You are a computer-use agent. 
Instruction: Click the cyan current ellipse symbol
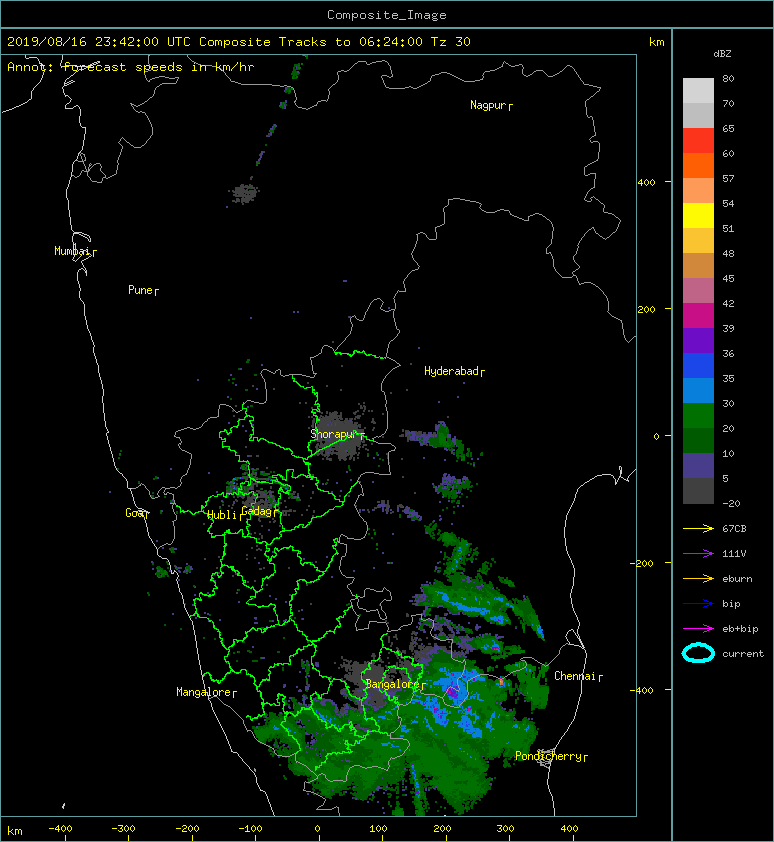pos(698,653)
